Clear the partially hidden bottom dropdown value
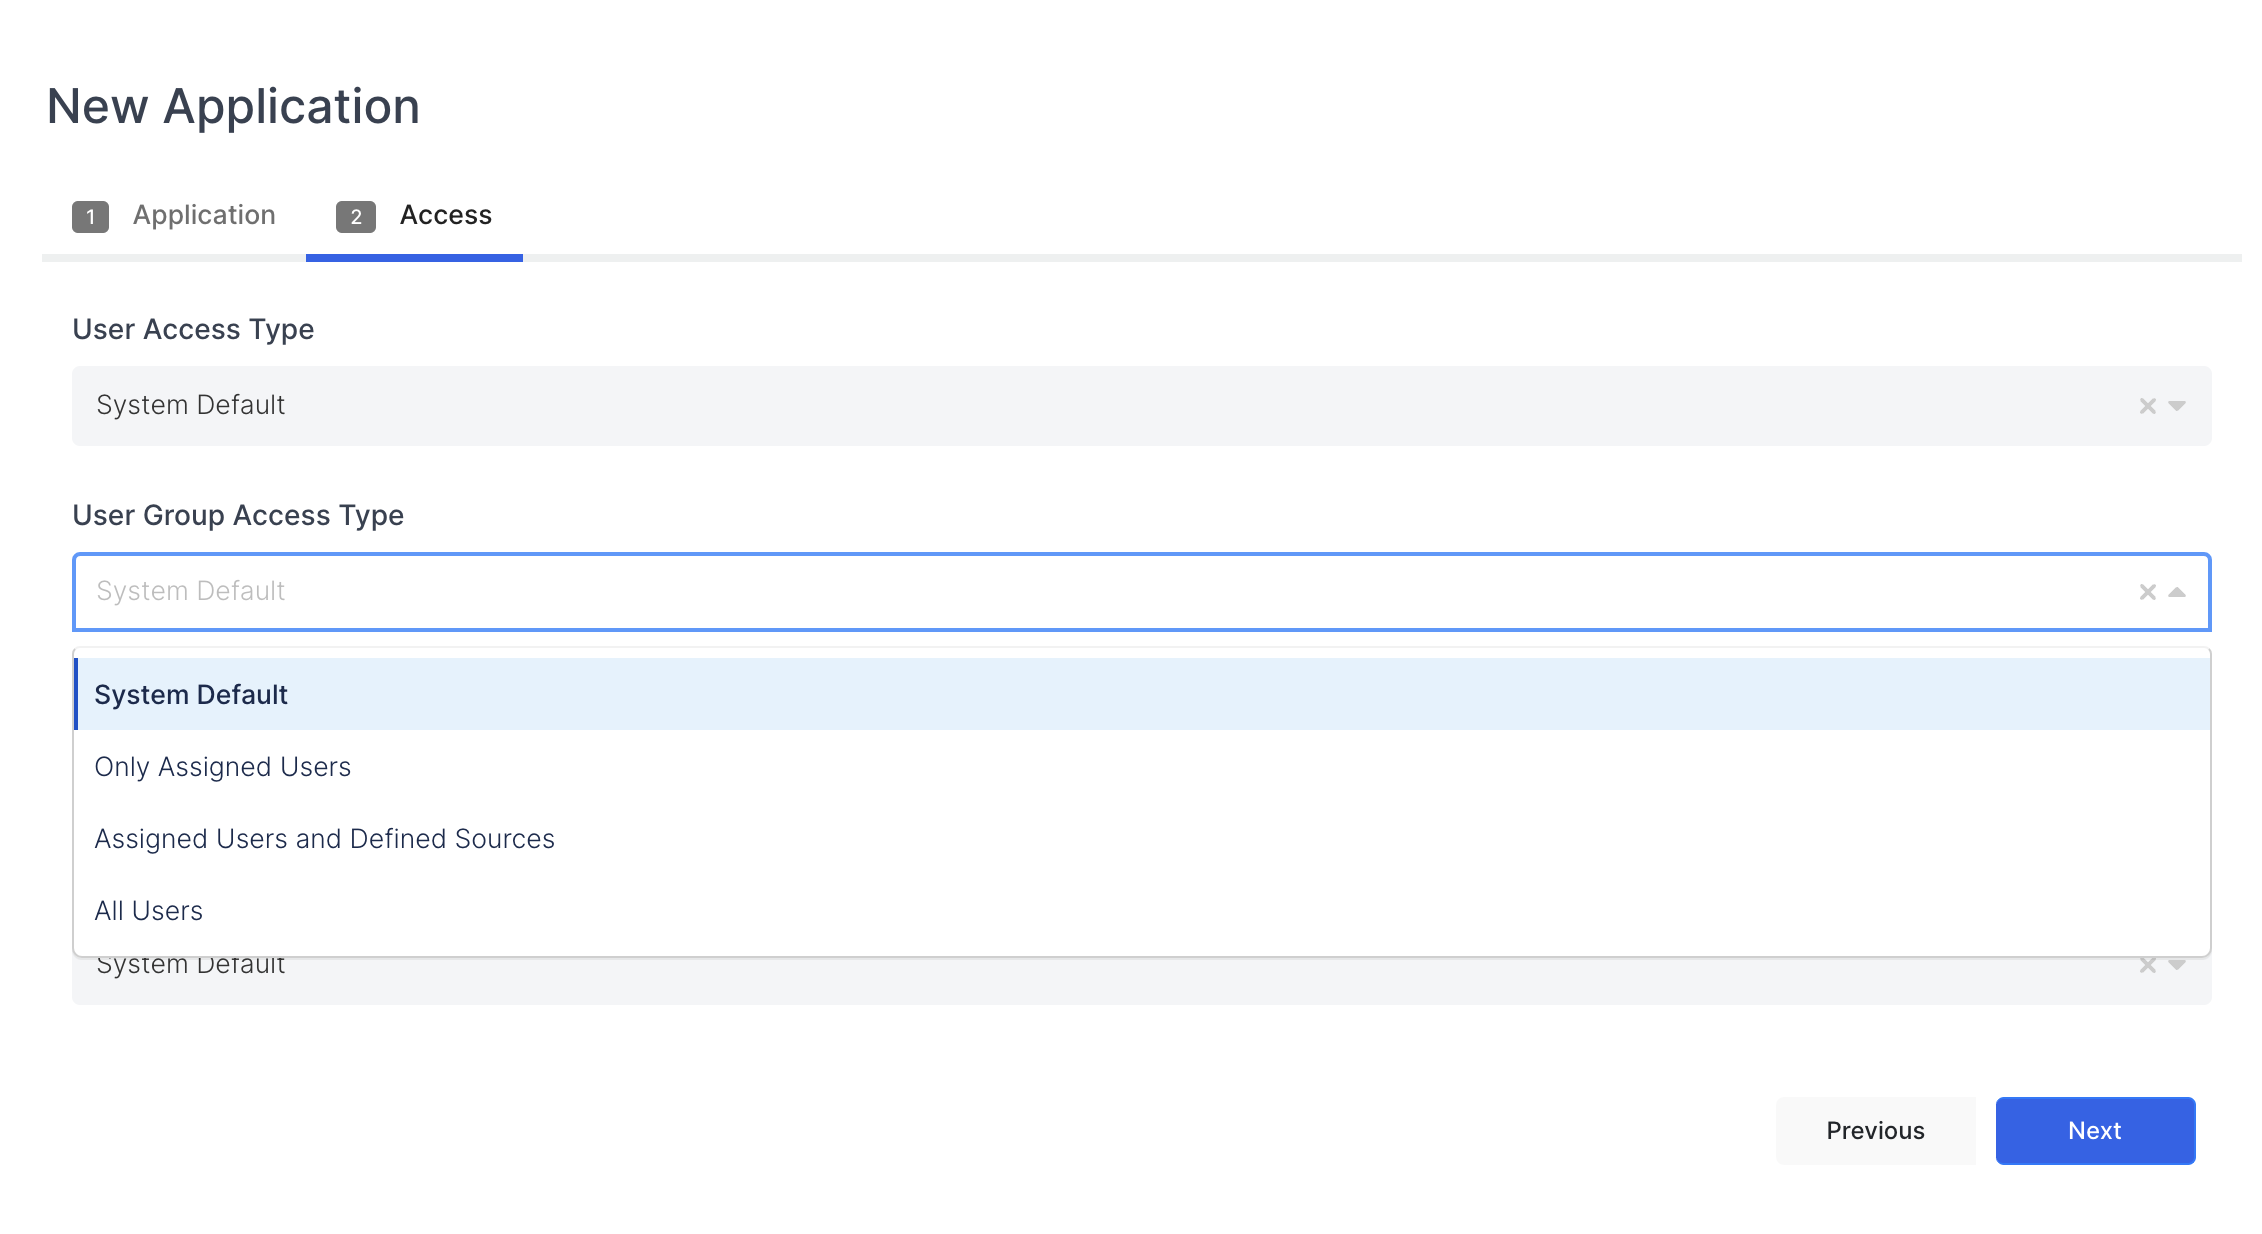This screenshot has width=2262, height=1234. 2147,966
